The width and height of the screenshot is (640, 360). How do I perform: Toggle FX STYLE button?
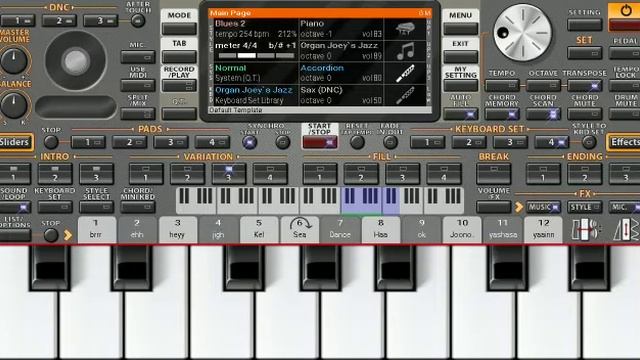point(584,207)
